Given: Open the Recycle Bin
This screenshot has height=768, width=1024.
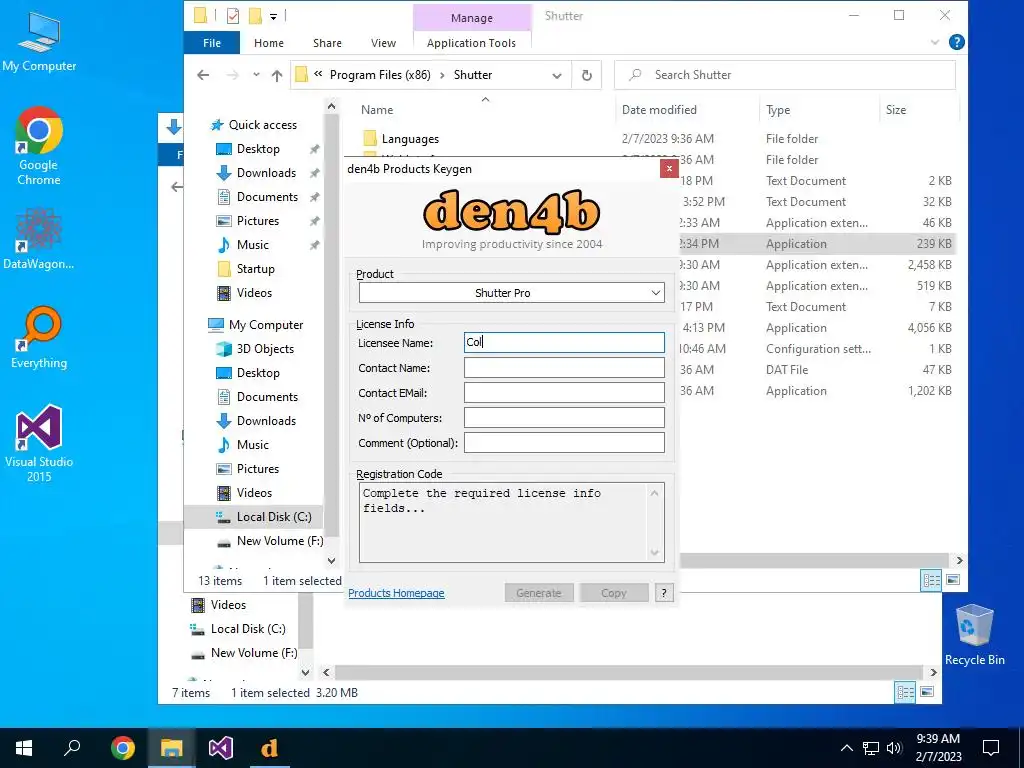Looking at the screenshot, I should pyautogui.click(x=974, y=635).
